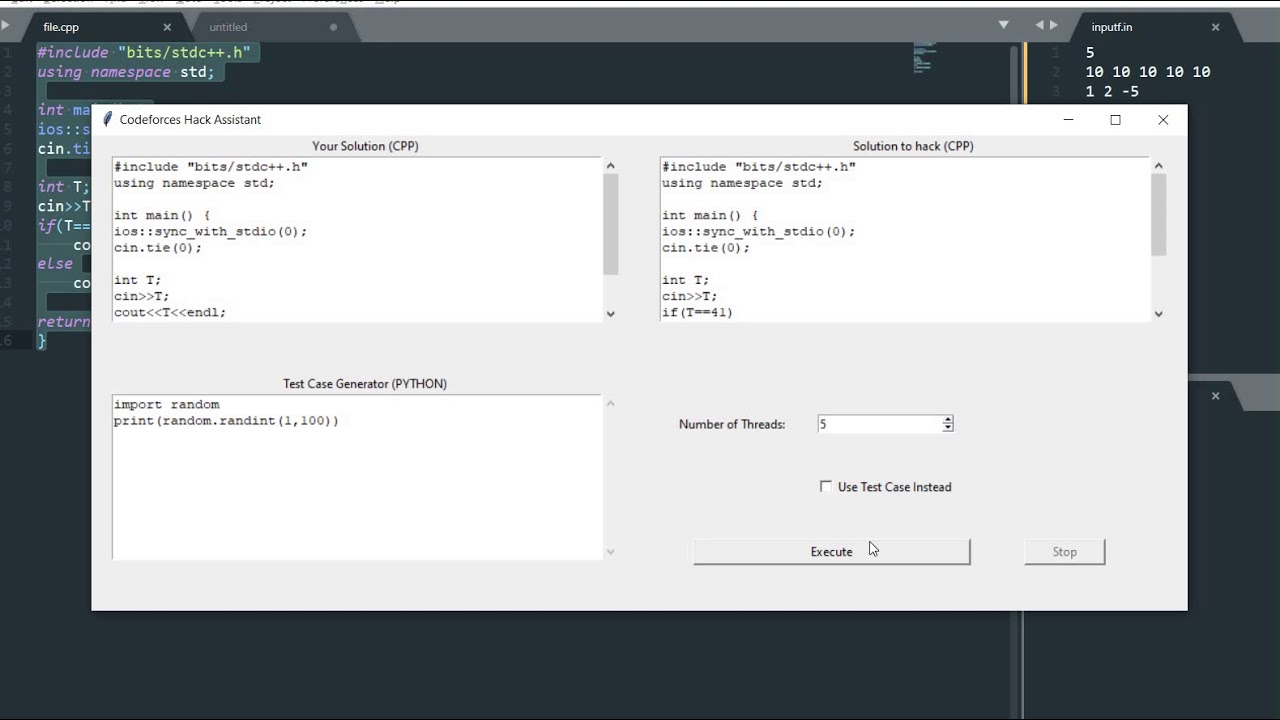Minimize the Codeforces Hack Assistant window
The image size is (1280, 720).
point(1068,120)
